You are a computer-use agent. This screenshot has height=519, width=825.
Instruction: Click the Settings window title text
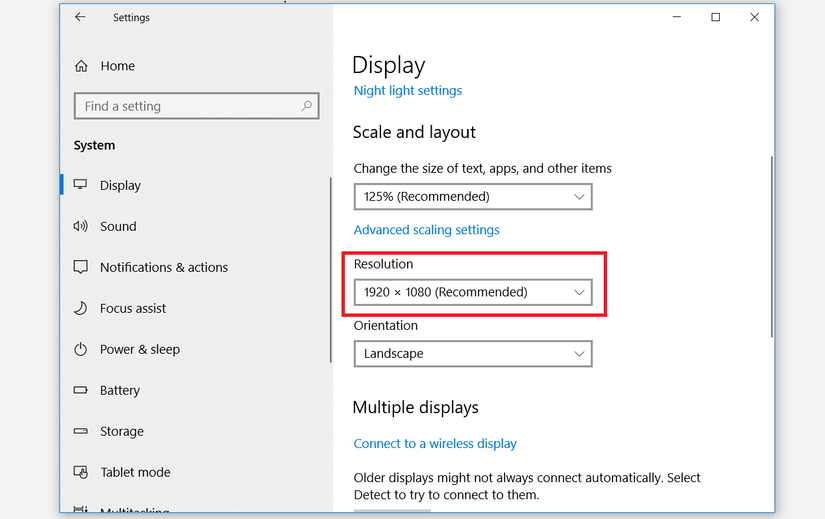(x=132, y=17)
